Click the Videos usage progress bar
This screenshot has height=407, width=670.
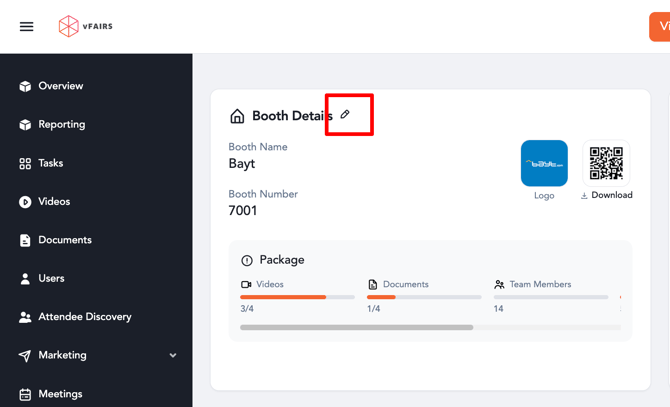click(x=297, y=297)
